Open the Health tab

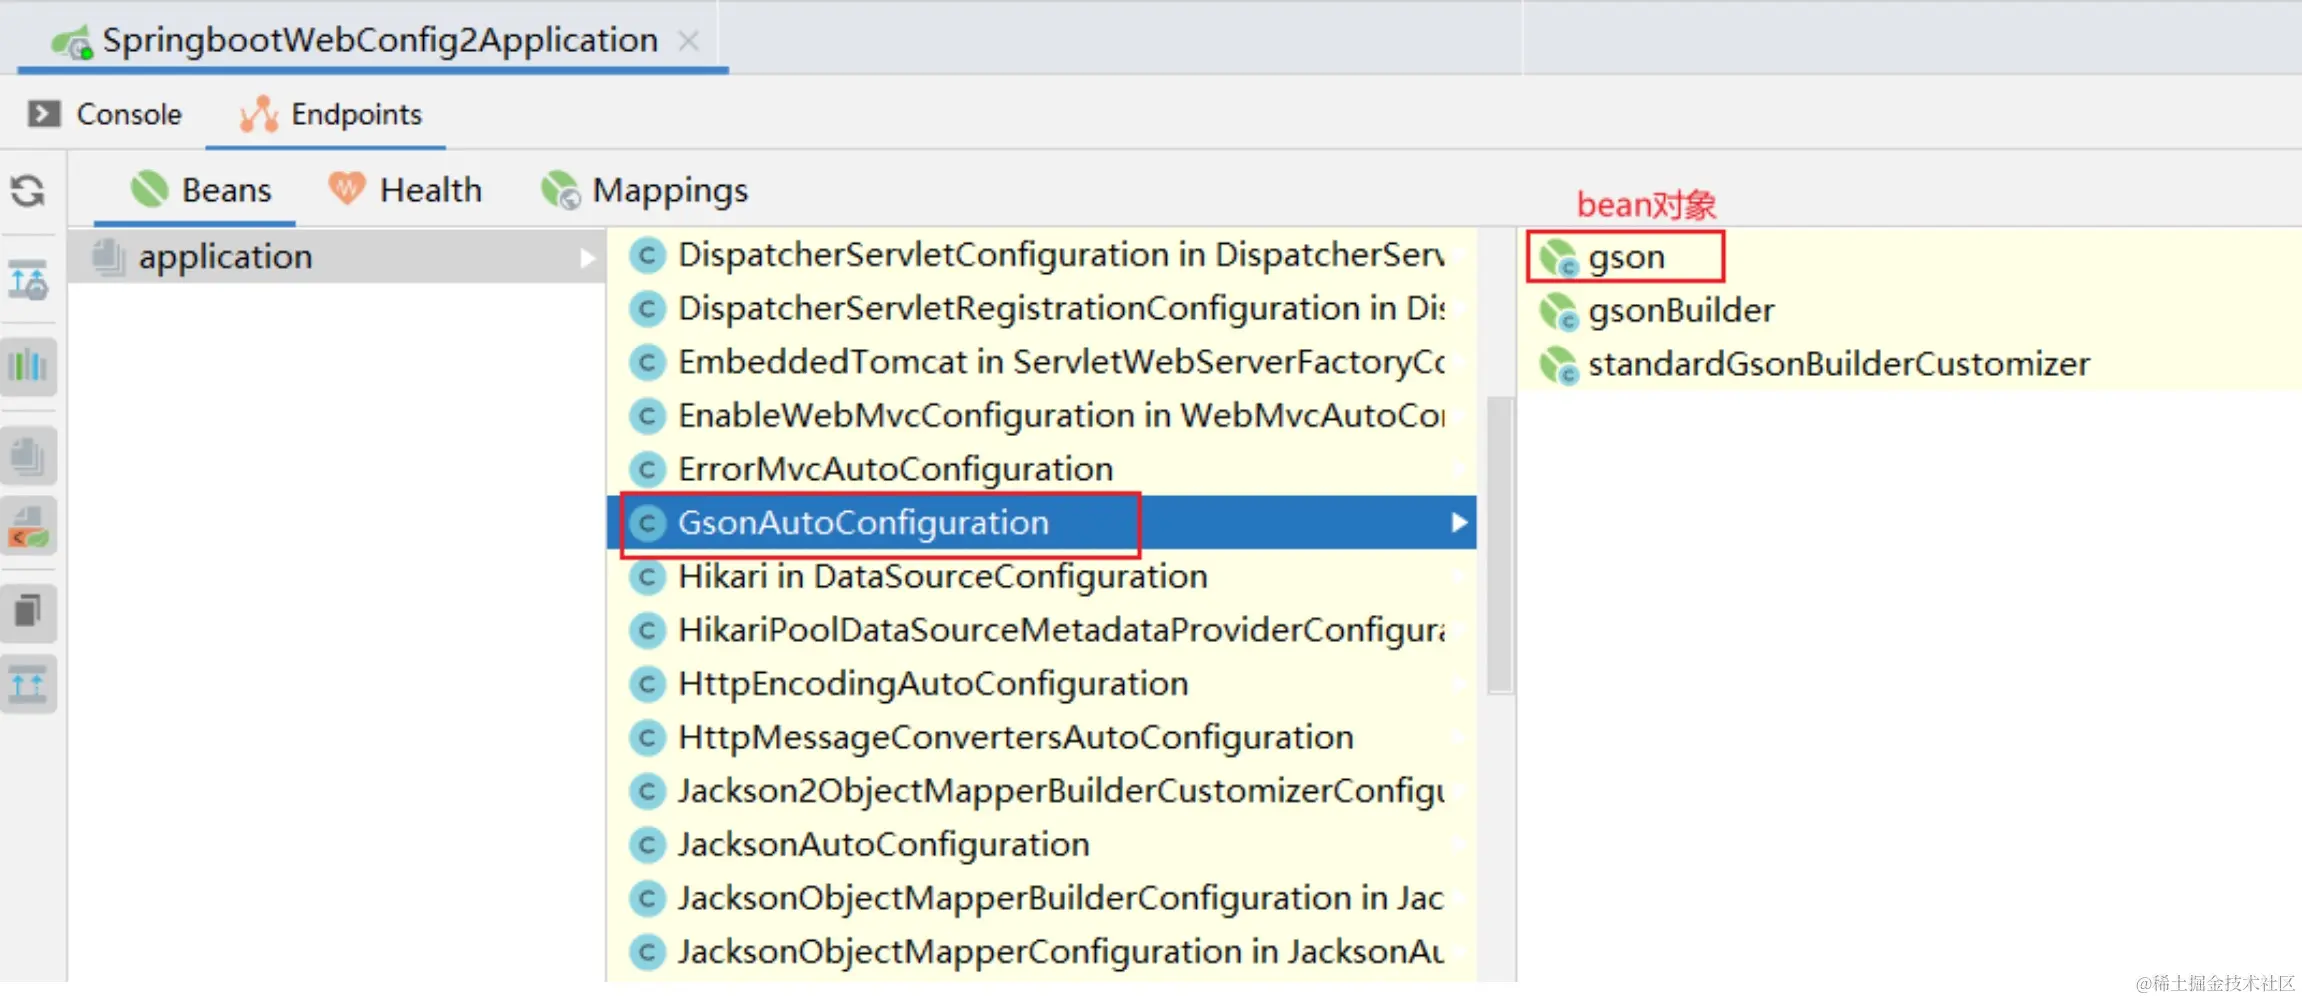405,190
